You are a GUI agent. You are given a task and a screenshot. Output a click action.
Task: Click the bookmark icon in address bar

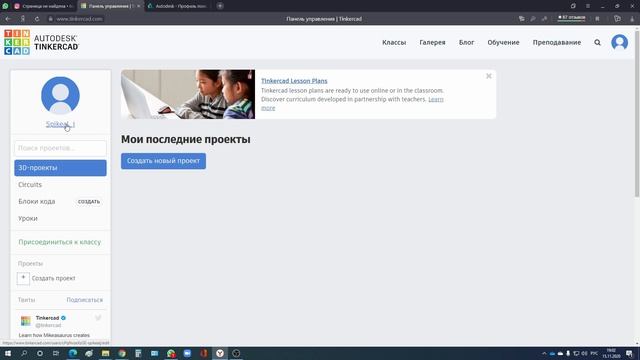pos(597,19)
